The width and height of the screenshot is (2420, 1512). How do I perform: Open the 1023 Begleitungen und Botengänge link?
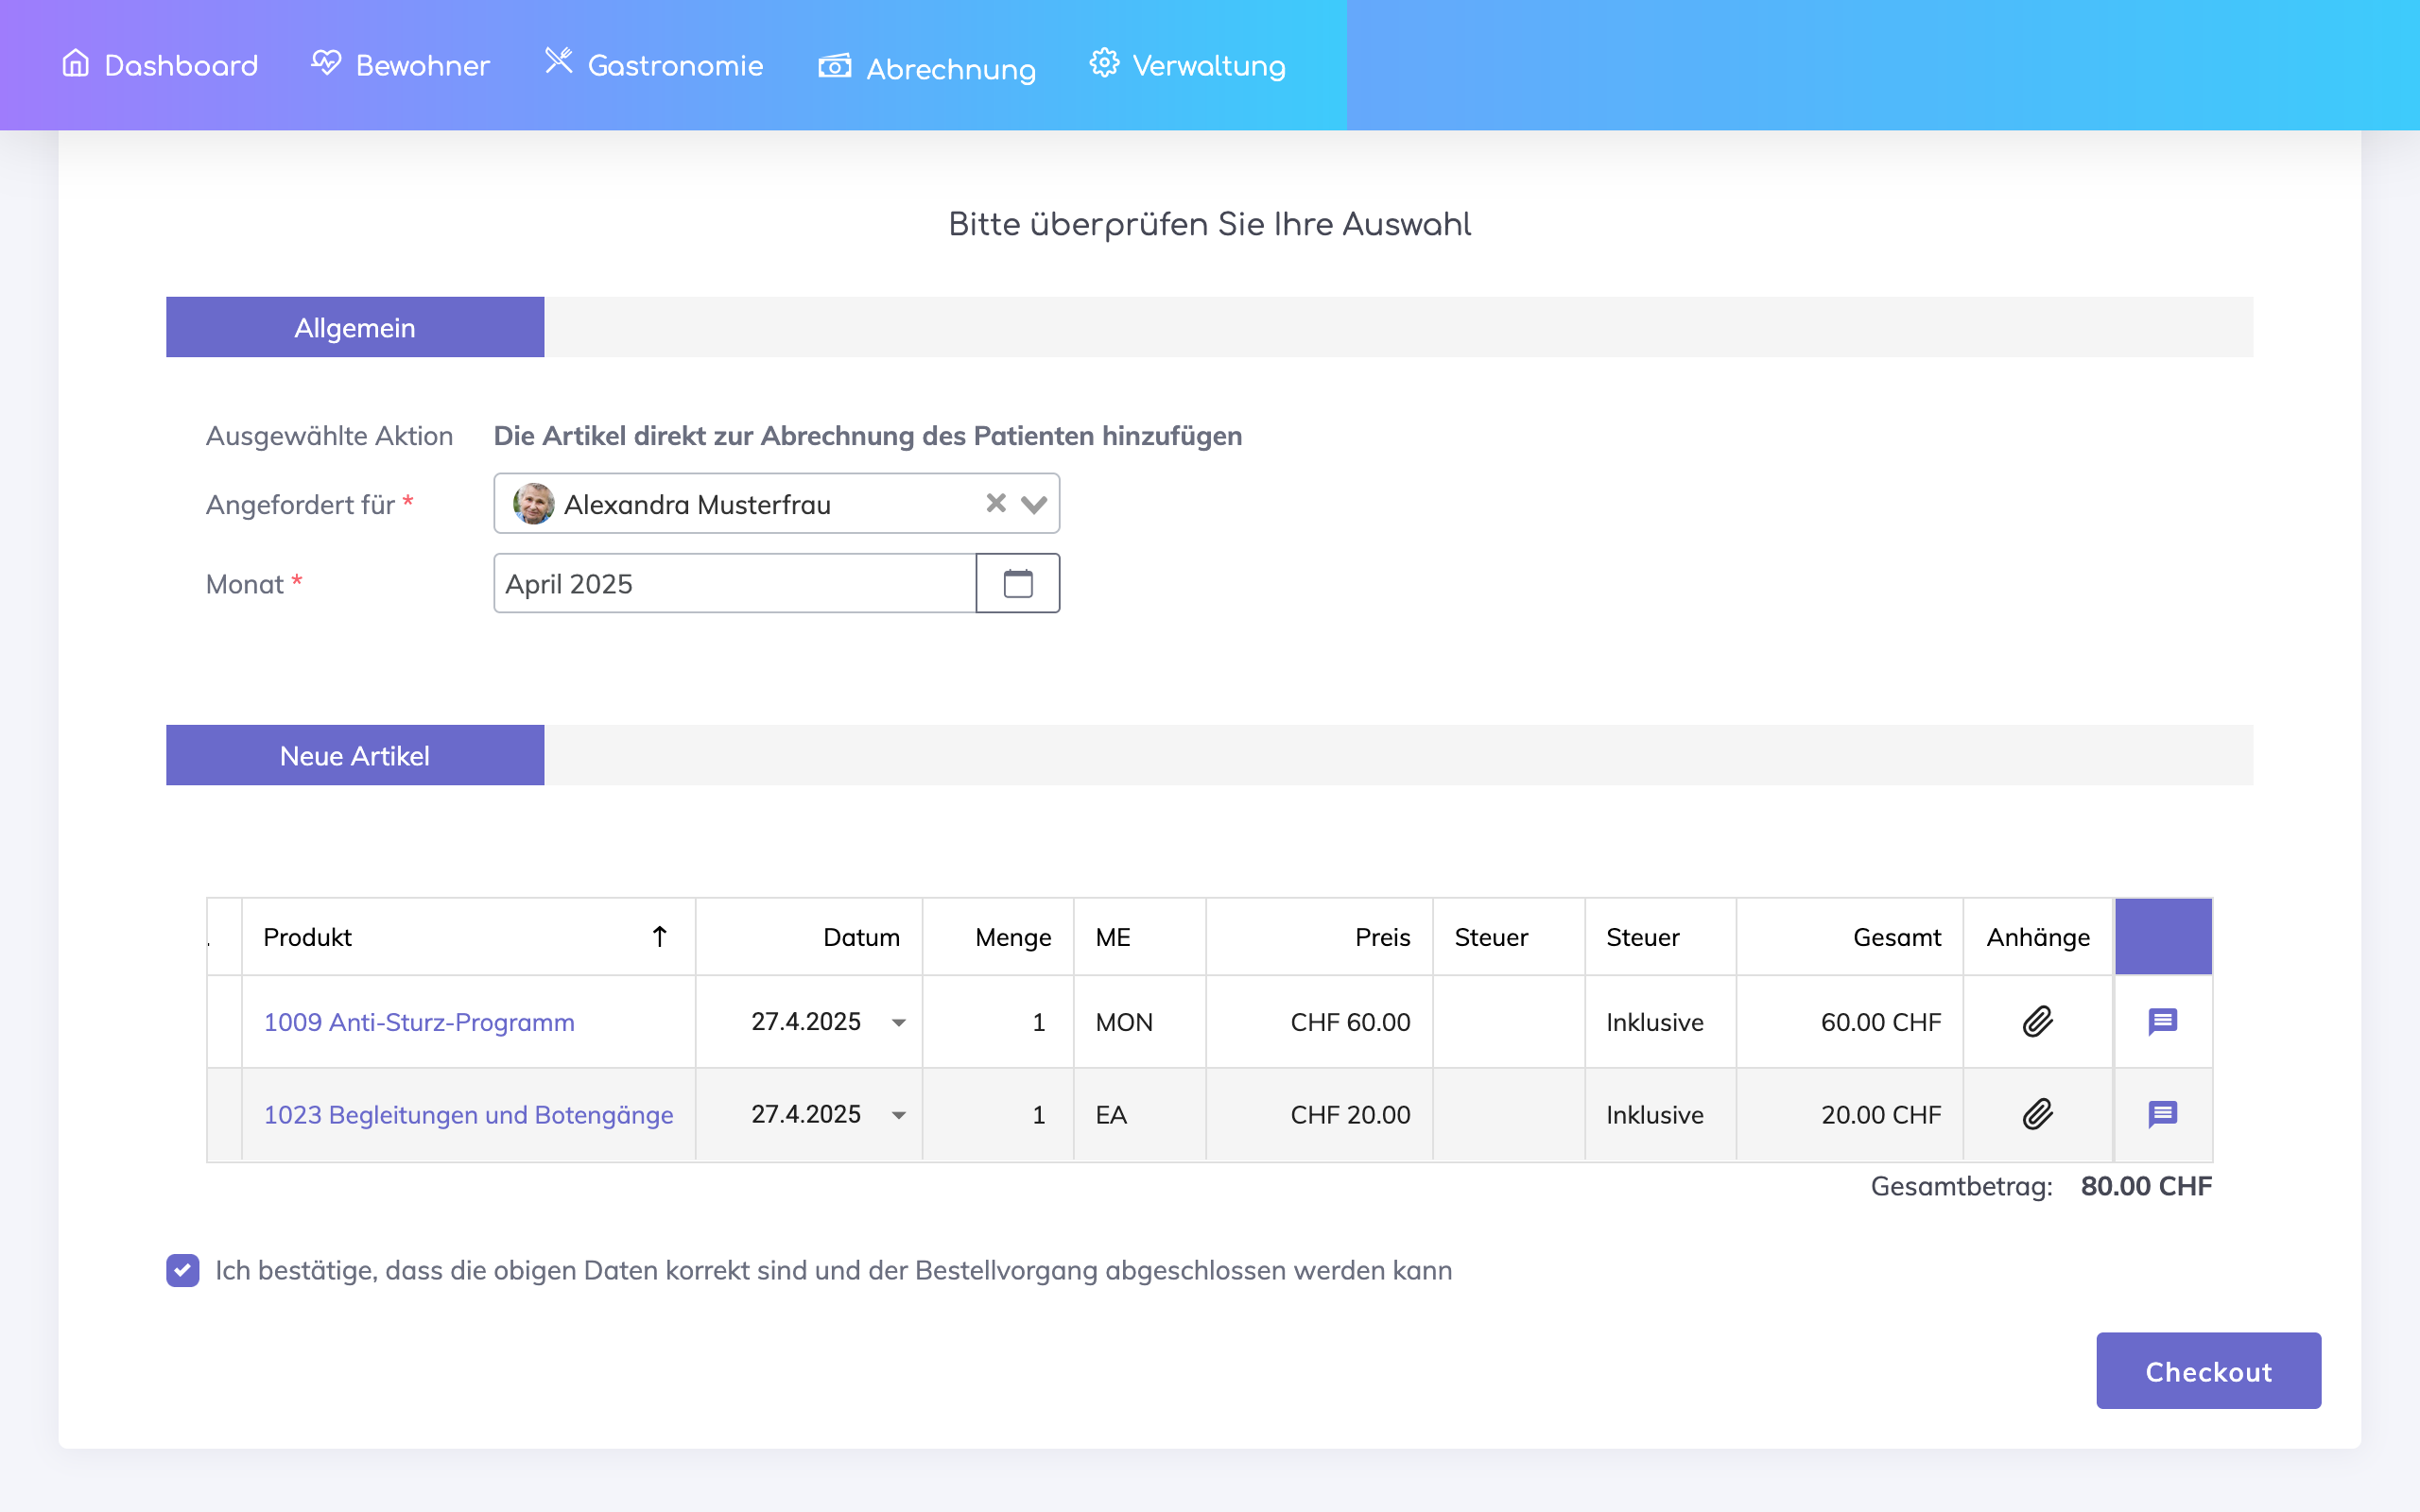[468, 1115]
